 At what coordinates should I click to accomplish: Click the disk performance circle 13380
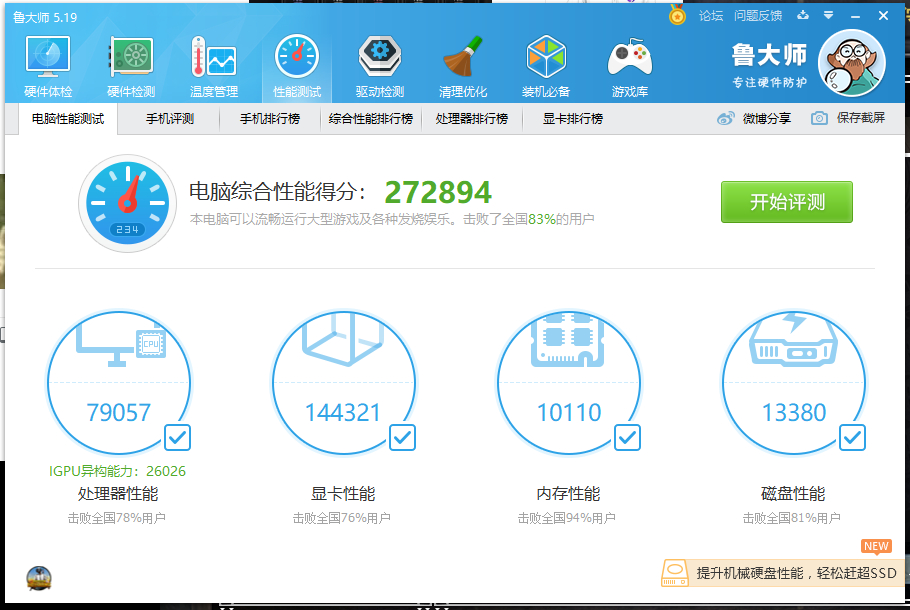(x=793, y=382)
